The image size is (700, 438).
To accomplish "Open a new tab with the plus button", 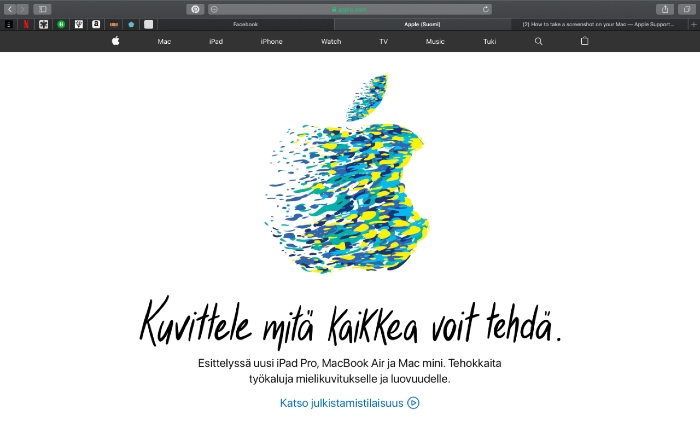I will (x=694, y=25).
